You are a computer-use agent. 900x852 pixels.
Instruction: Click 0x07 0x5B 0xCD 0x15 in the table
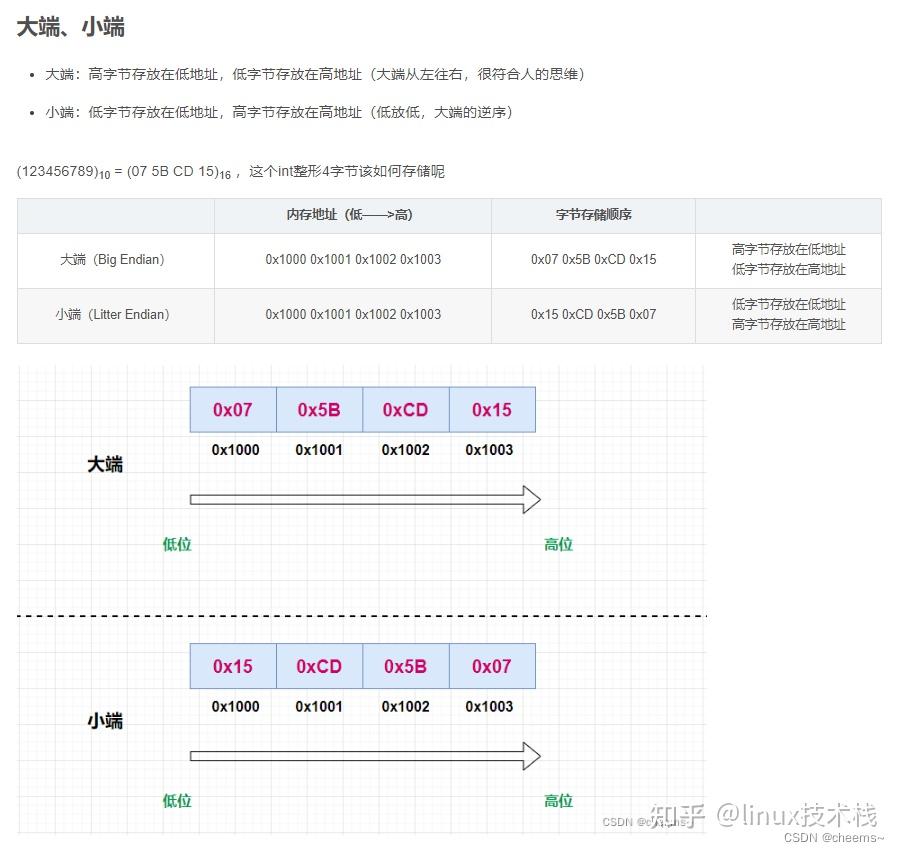pos(593,259)
